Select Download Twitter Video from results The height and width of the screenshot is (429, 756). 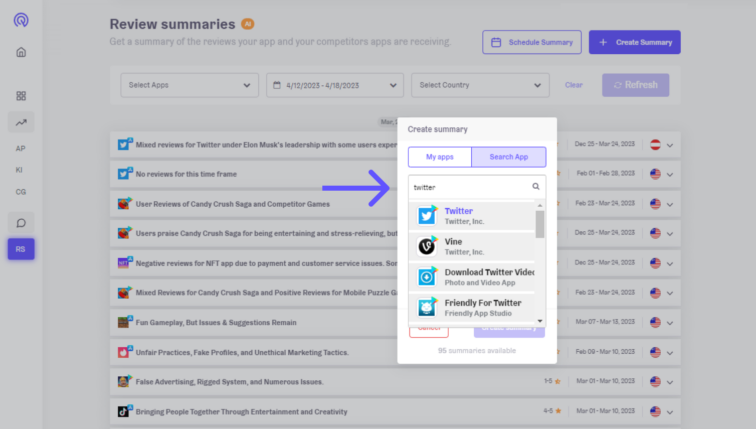point(472,277)
